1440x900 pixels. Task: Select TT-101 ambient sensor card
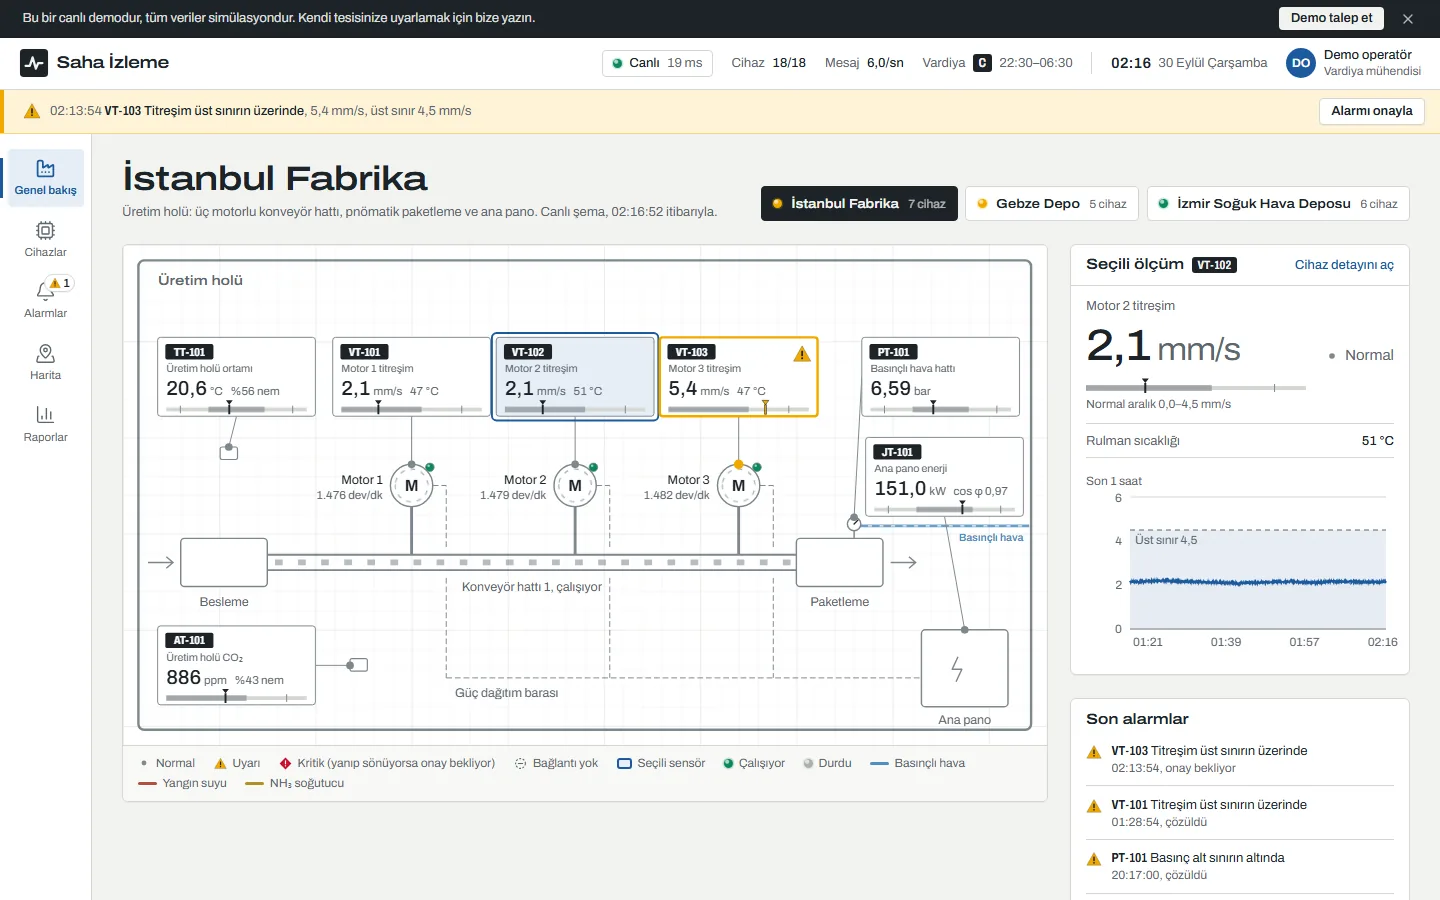pos(237,377)
